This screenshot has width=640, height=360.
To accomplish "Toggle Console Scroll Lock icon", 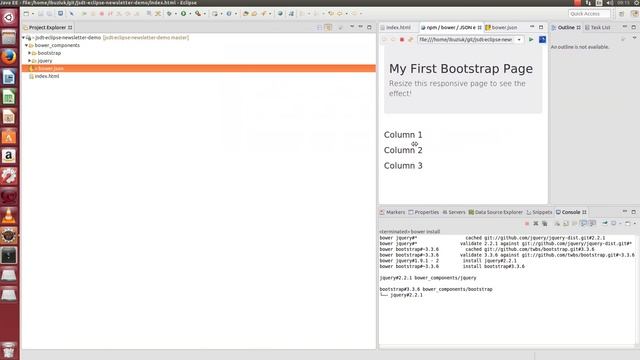I will [566, 224].
